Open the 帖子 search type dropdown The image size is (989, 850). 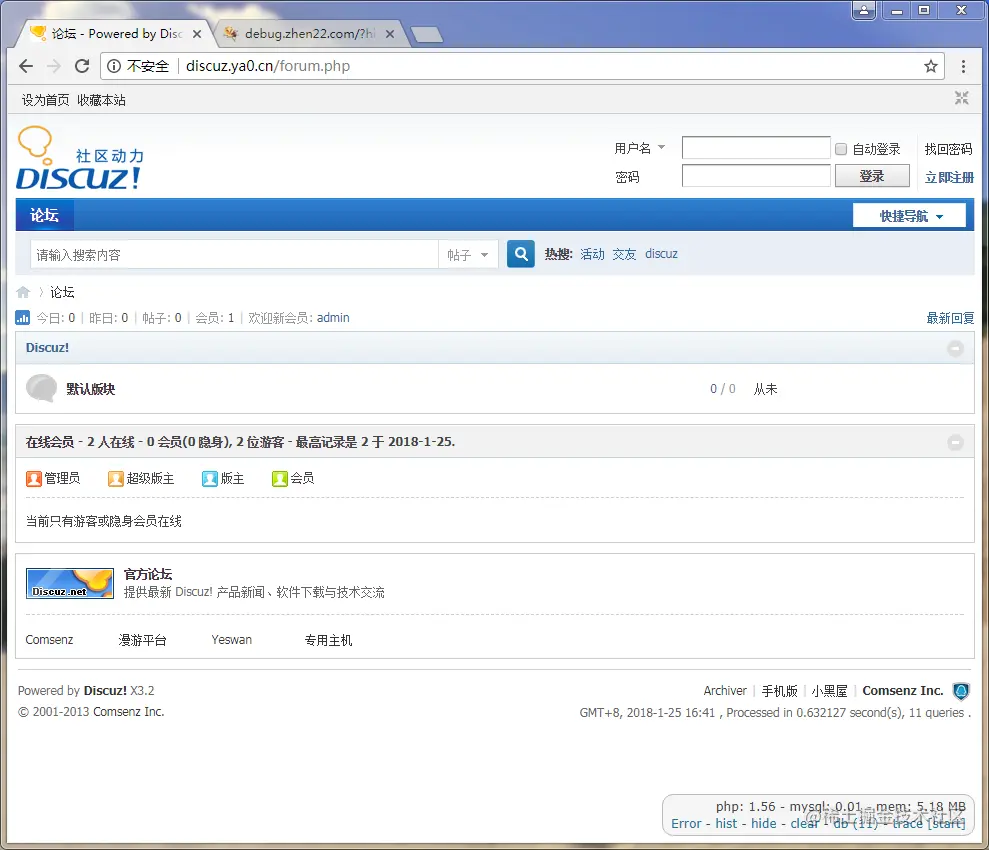tap(467, 255)
